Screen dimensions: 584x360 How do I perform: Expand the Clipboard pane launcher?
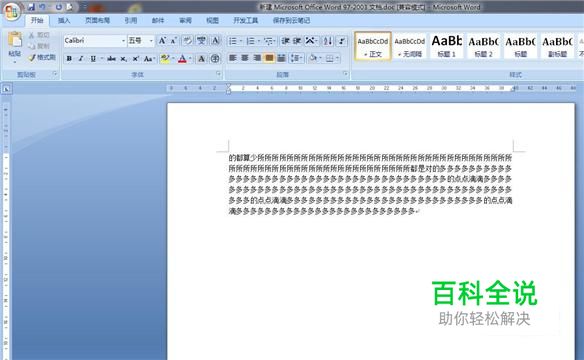coord(55,74)
